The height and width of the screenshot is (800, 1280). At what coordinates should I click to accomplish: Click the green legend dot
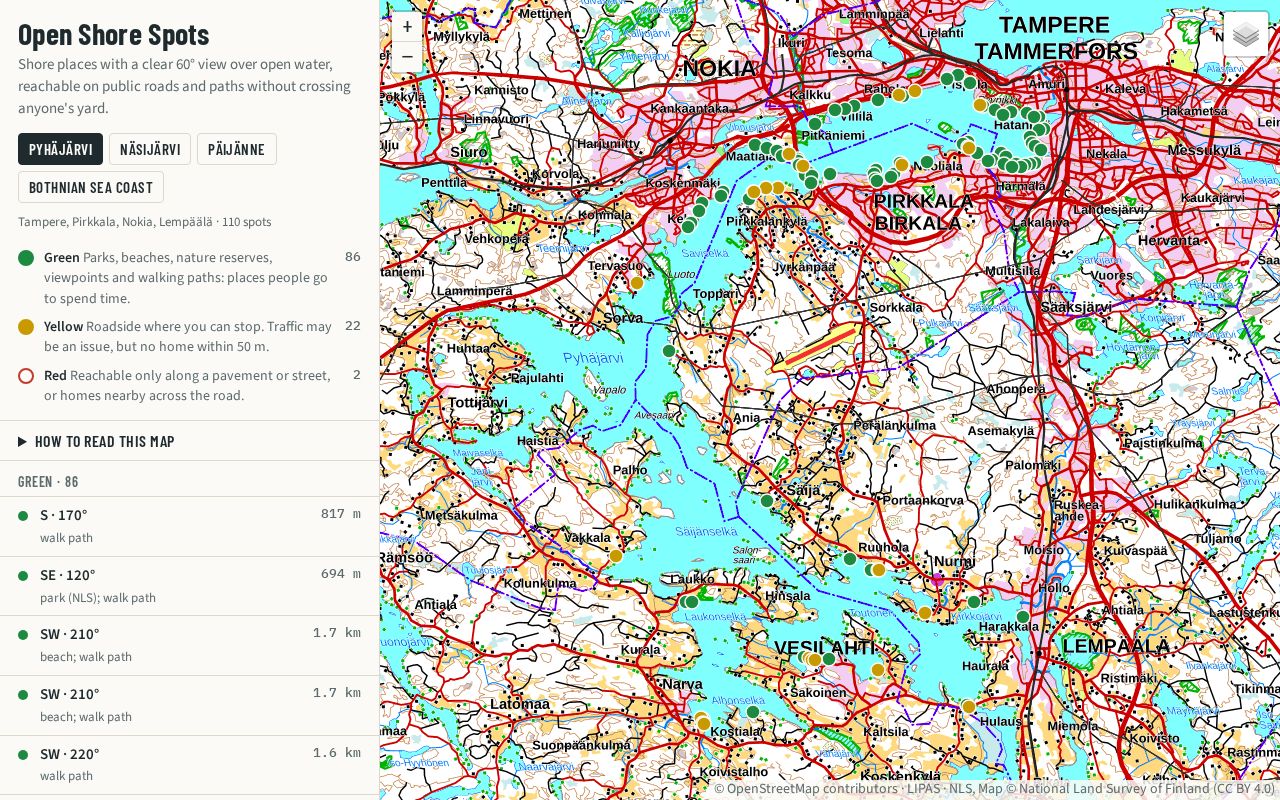[x=26, y=258]
